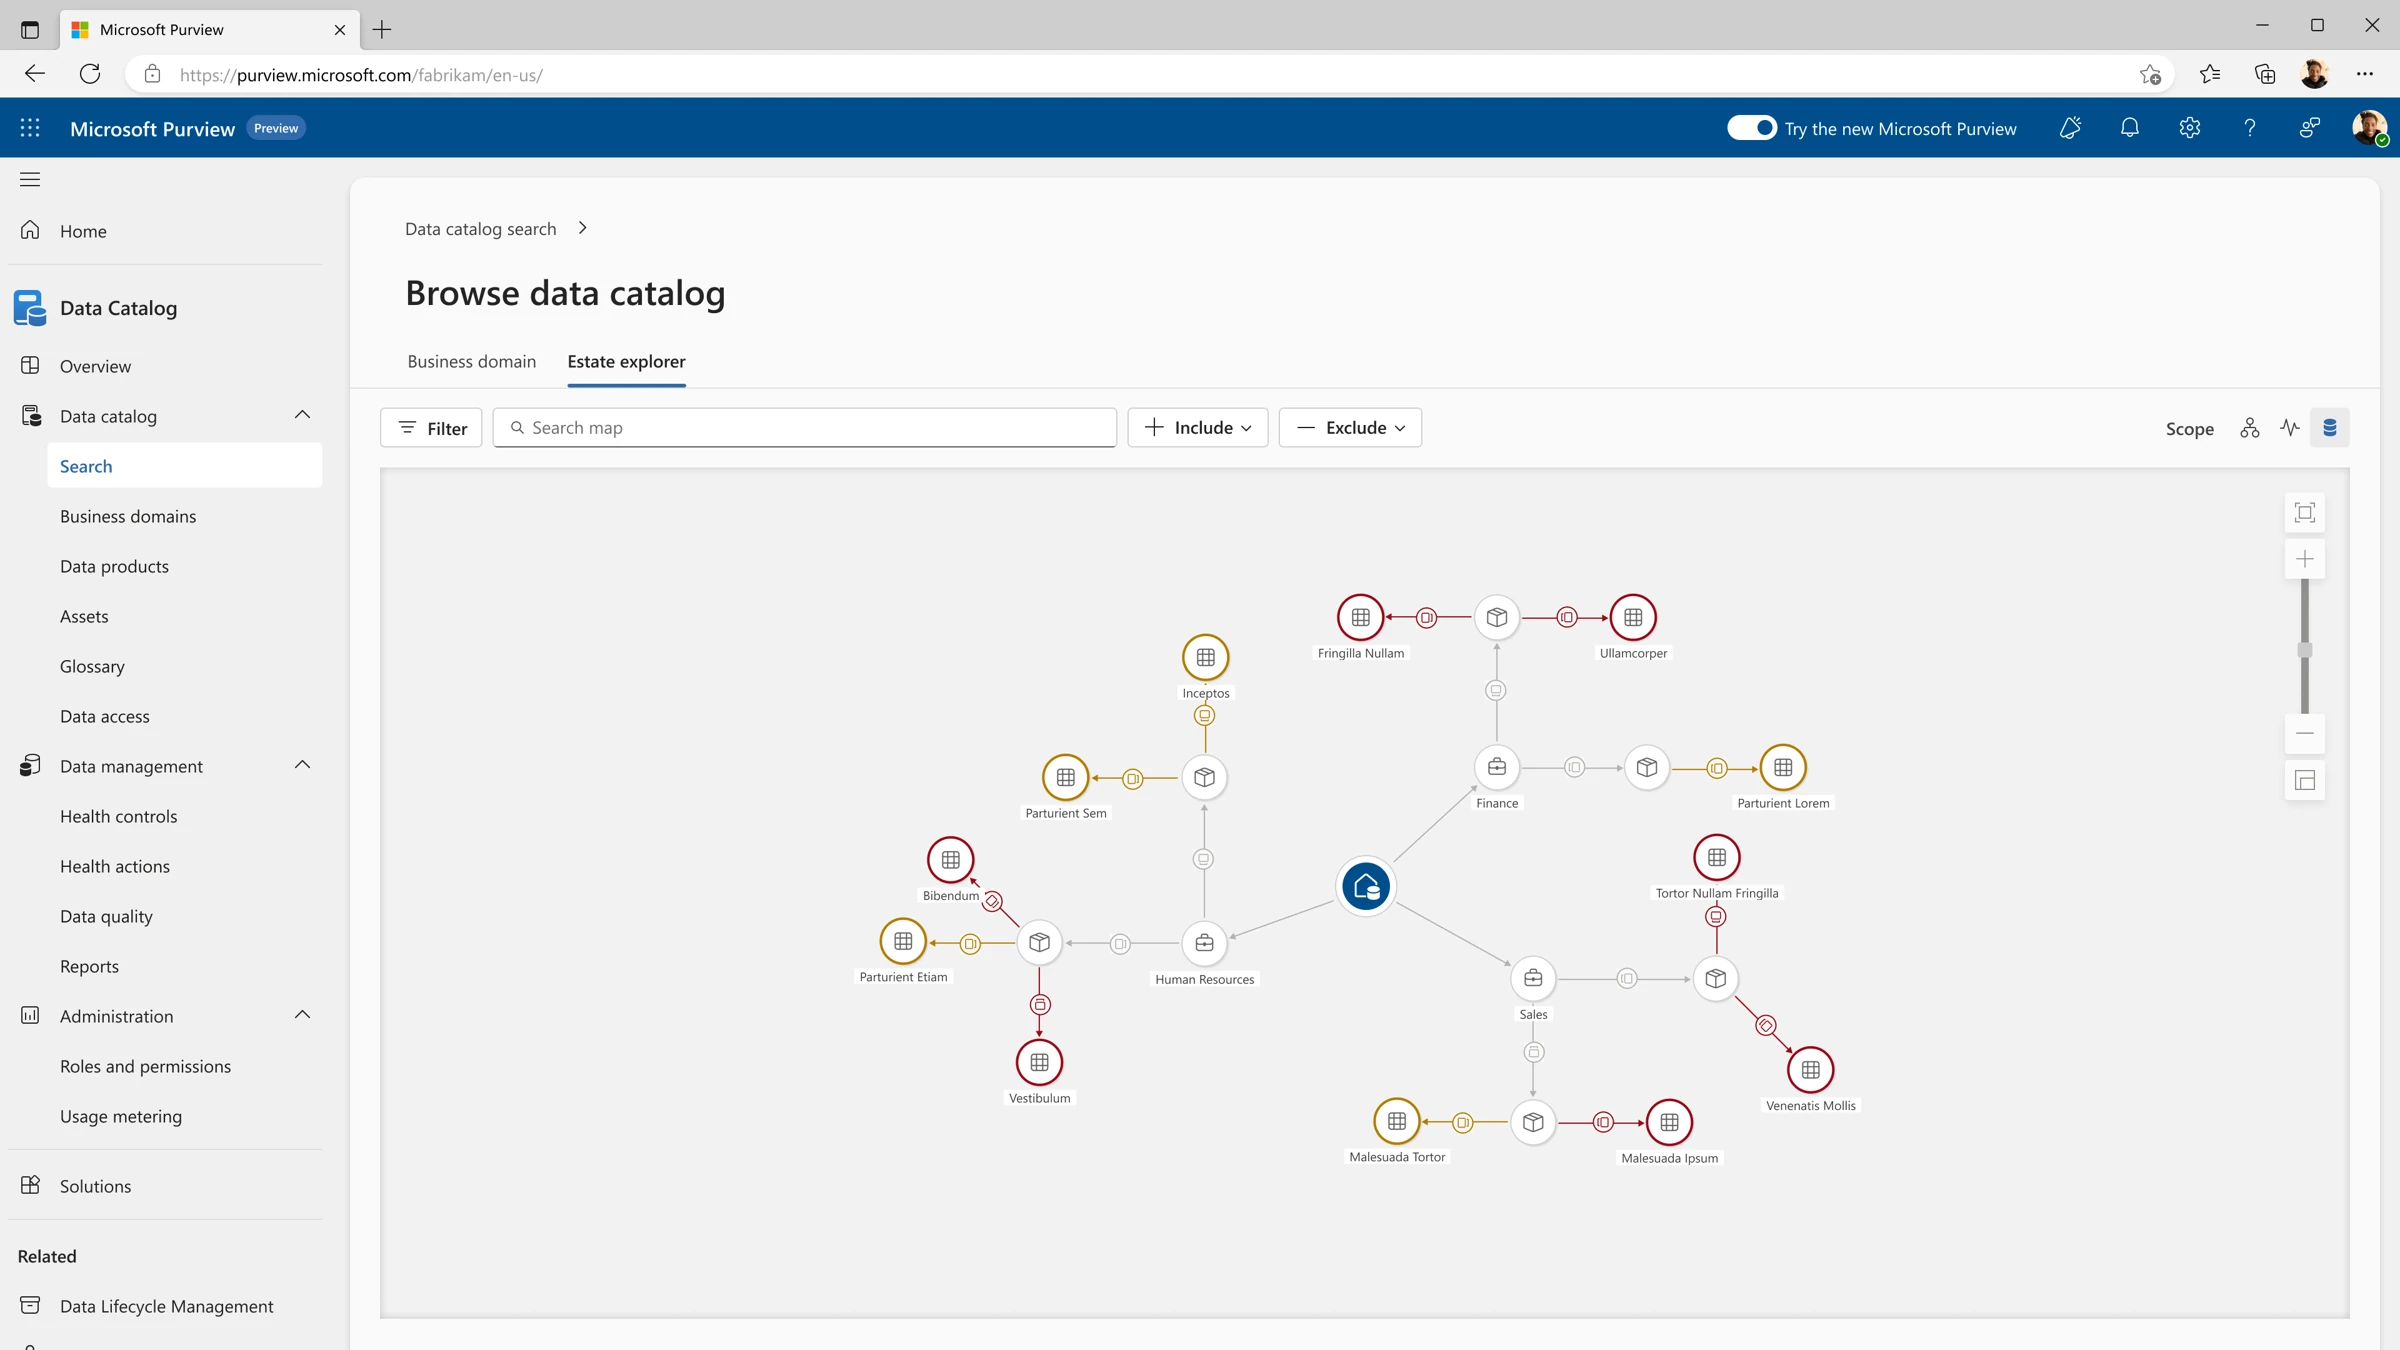Select the Finance domain node
The height and width of the screenshot is (1350, 2400).
pyautogui.click(x=1497, y=767)
